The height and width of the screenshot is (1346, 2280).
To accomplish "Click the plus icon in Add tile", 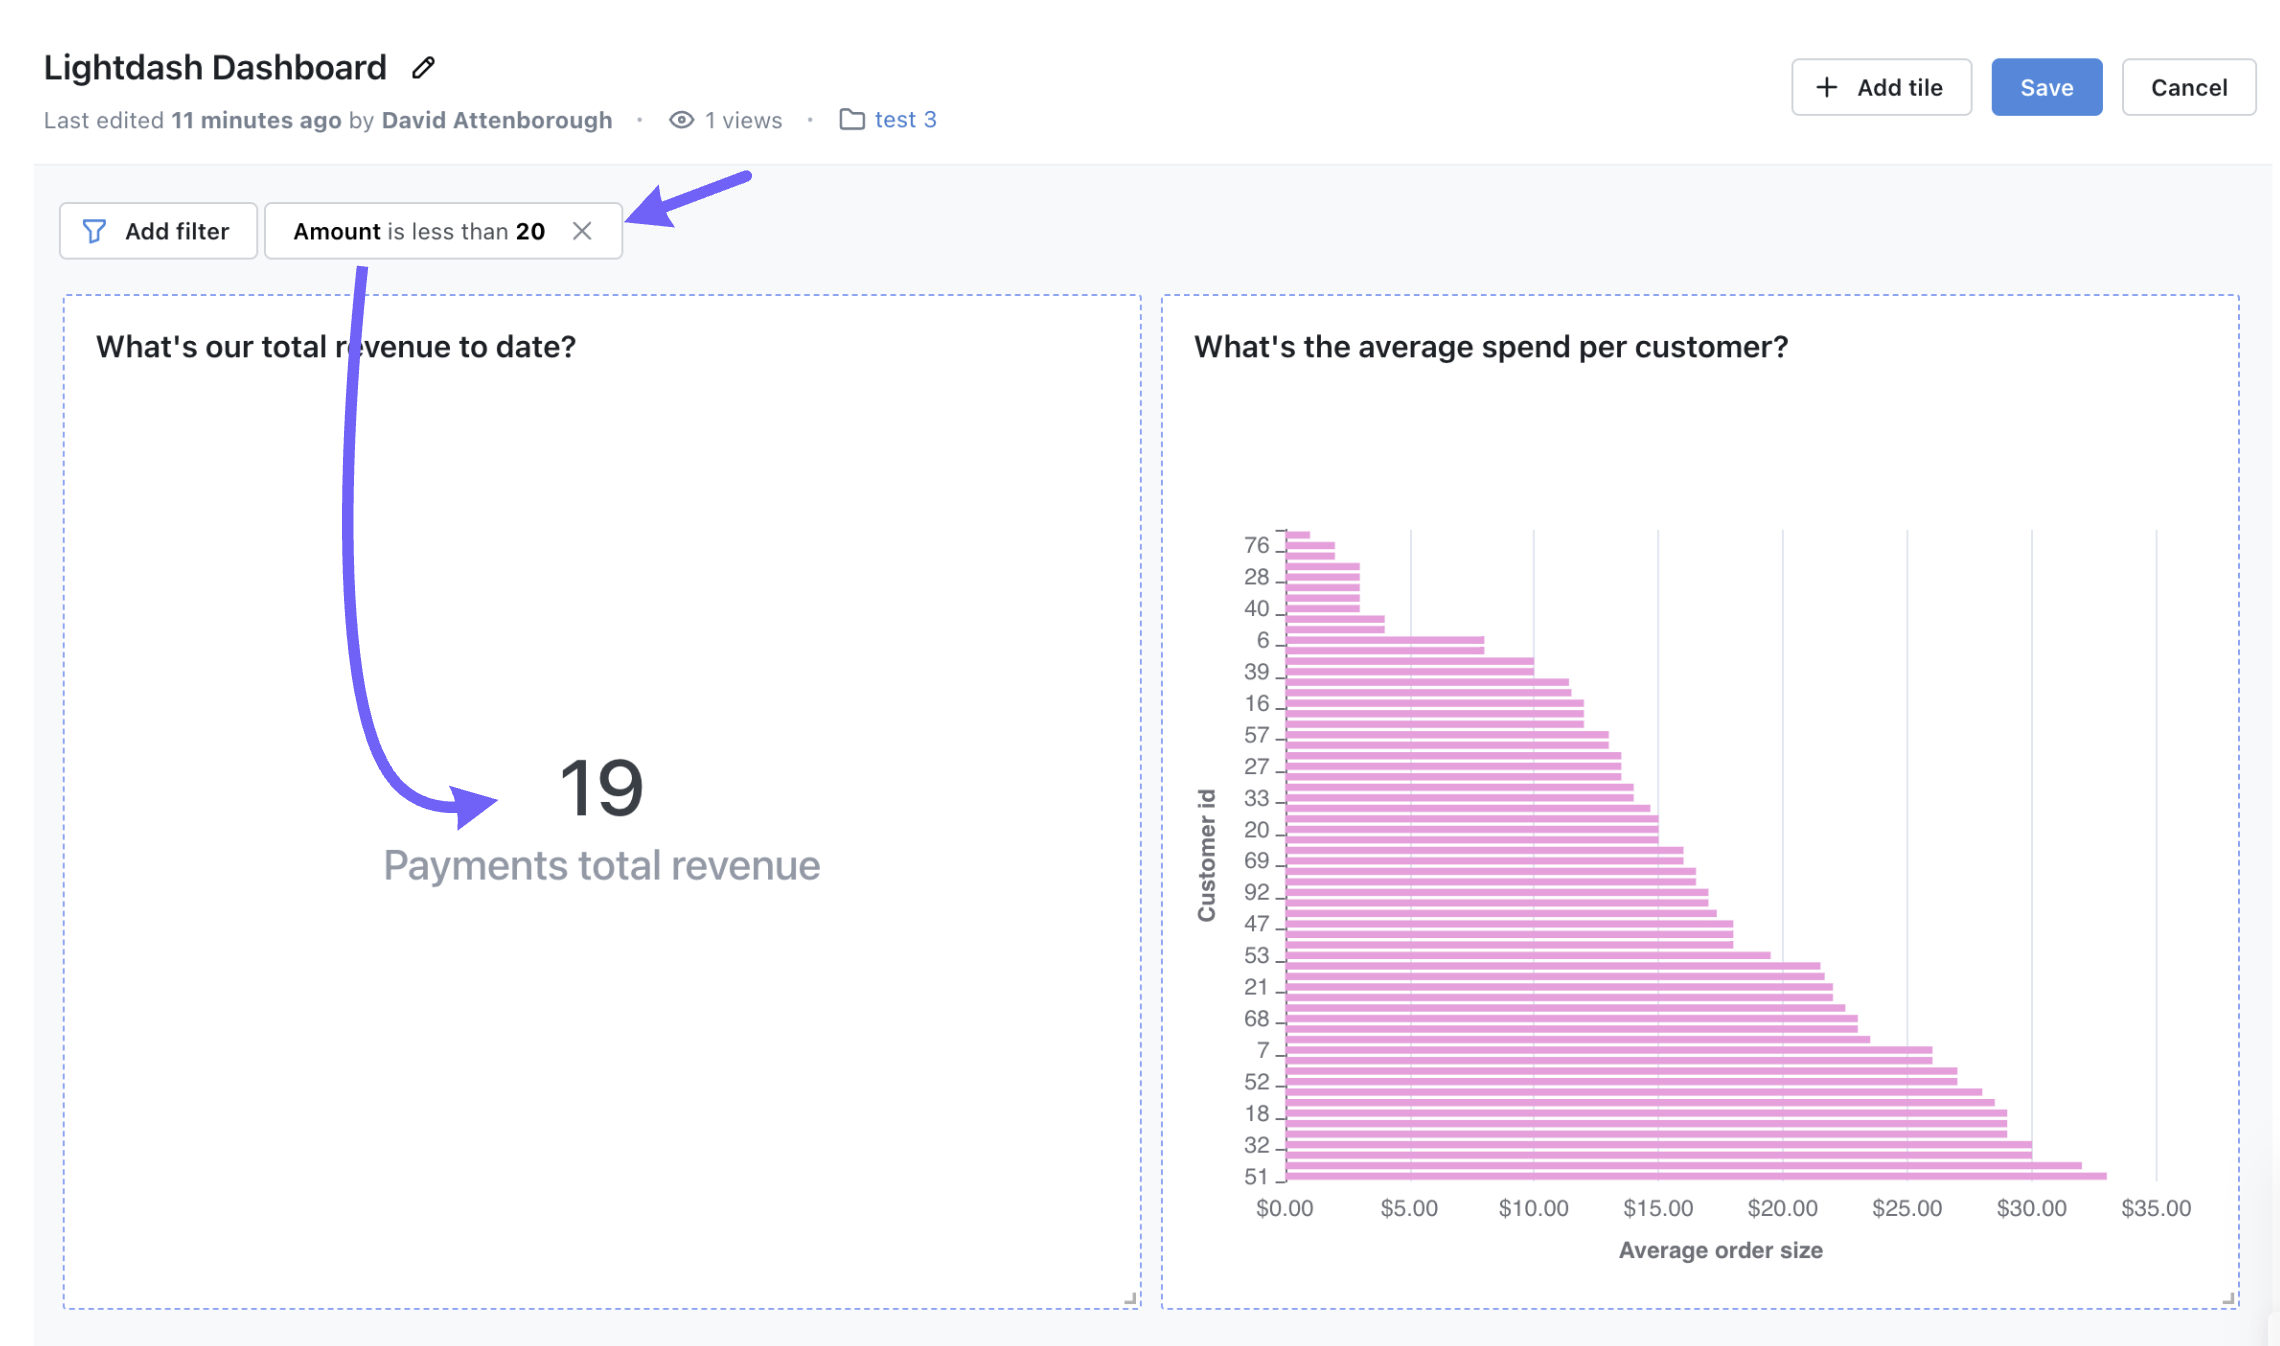I will (1826, 87).
